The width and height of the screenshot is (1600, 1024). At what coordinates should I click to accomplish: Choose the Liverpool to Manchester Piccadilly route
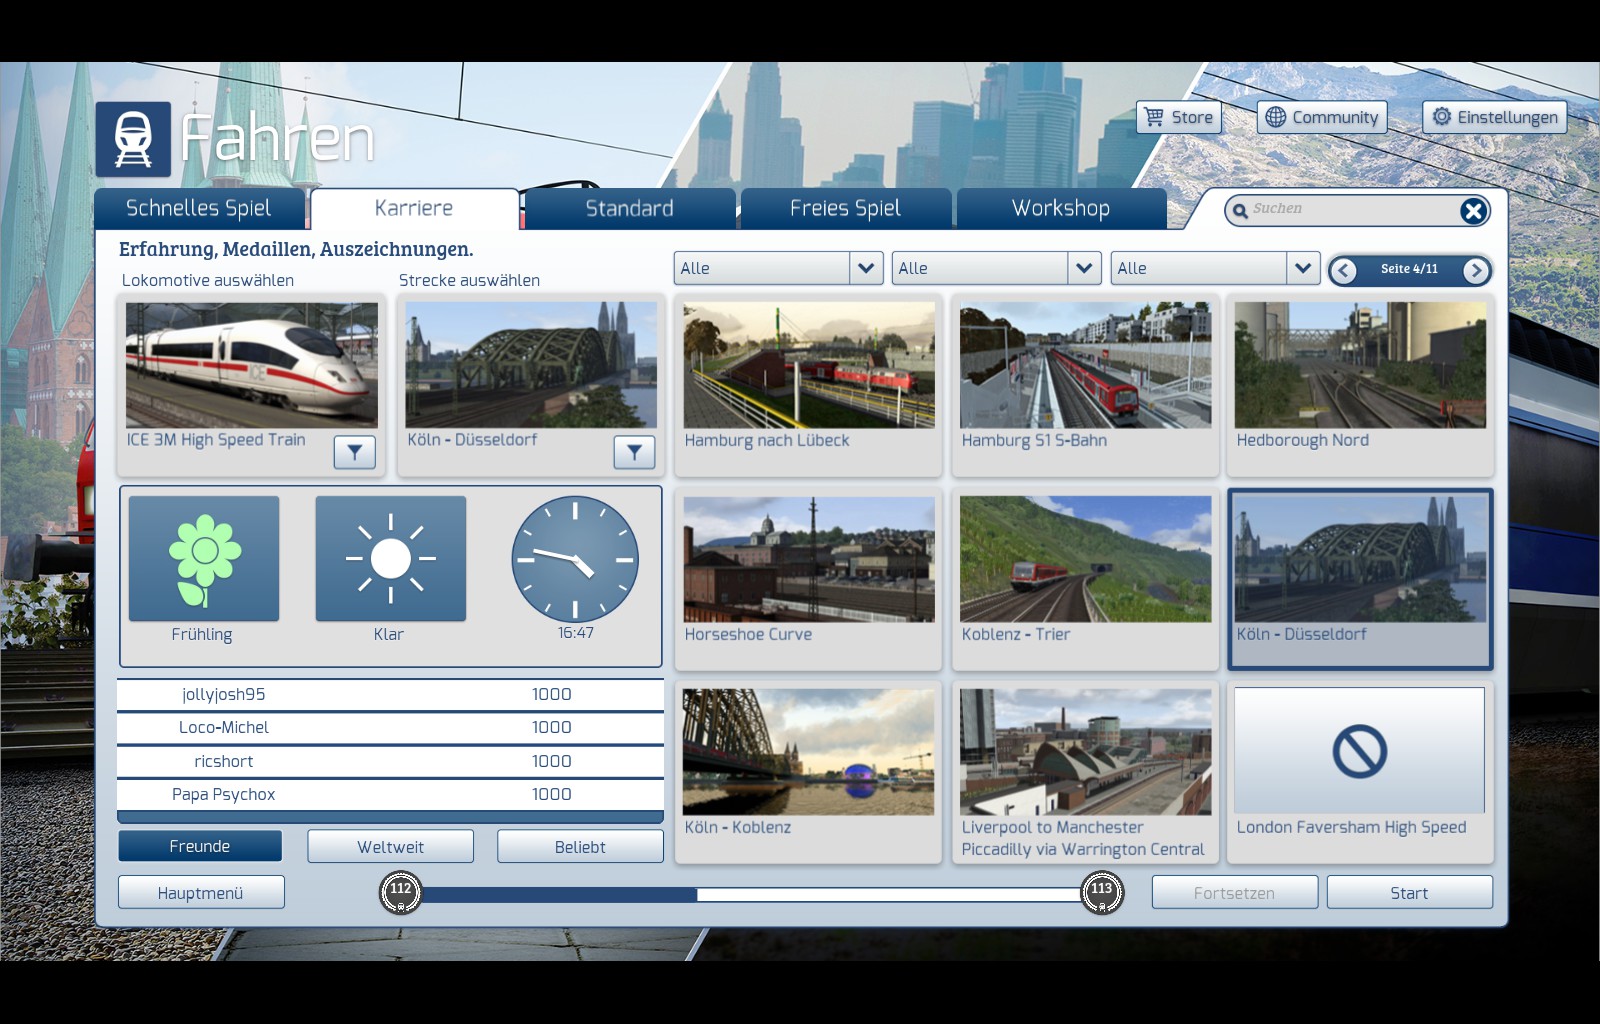(1086, 772)
